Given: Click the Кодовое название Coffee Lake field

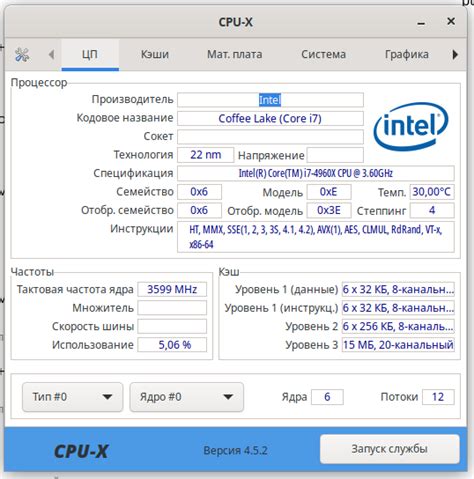Looking at the screenshot, I should click(x=270, y=118).
